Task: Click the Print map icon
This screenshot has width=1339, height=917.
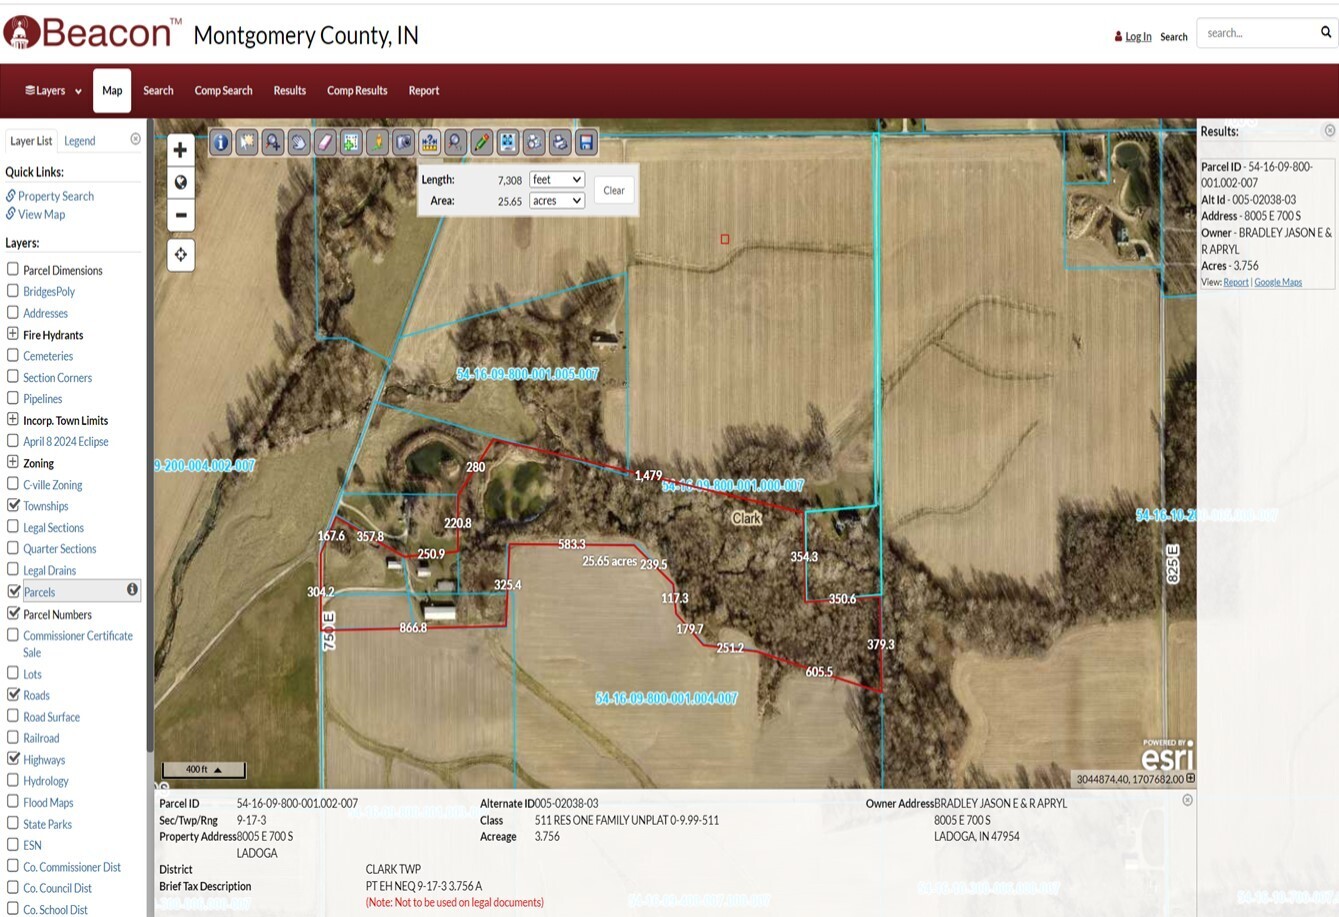Action: coord(560,143)
